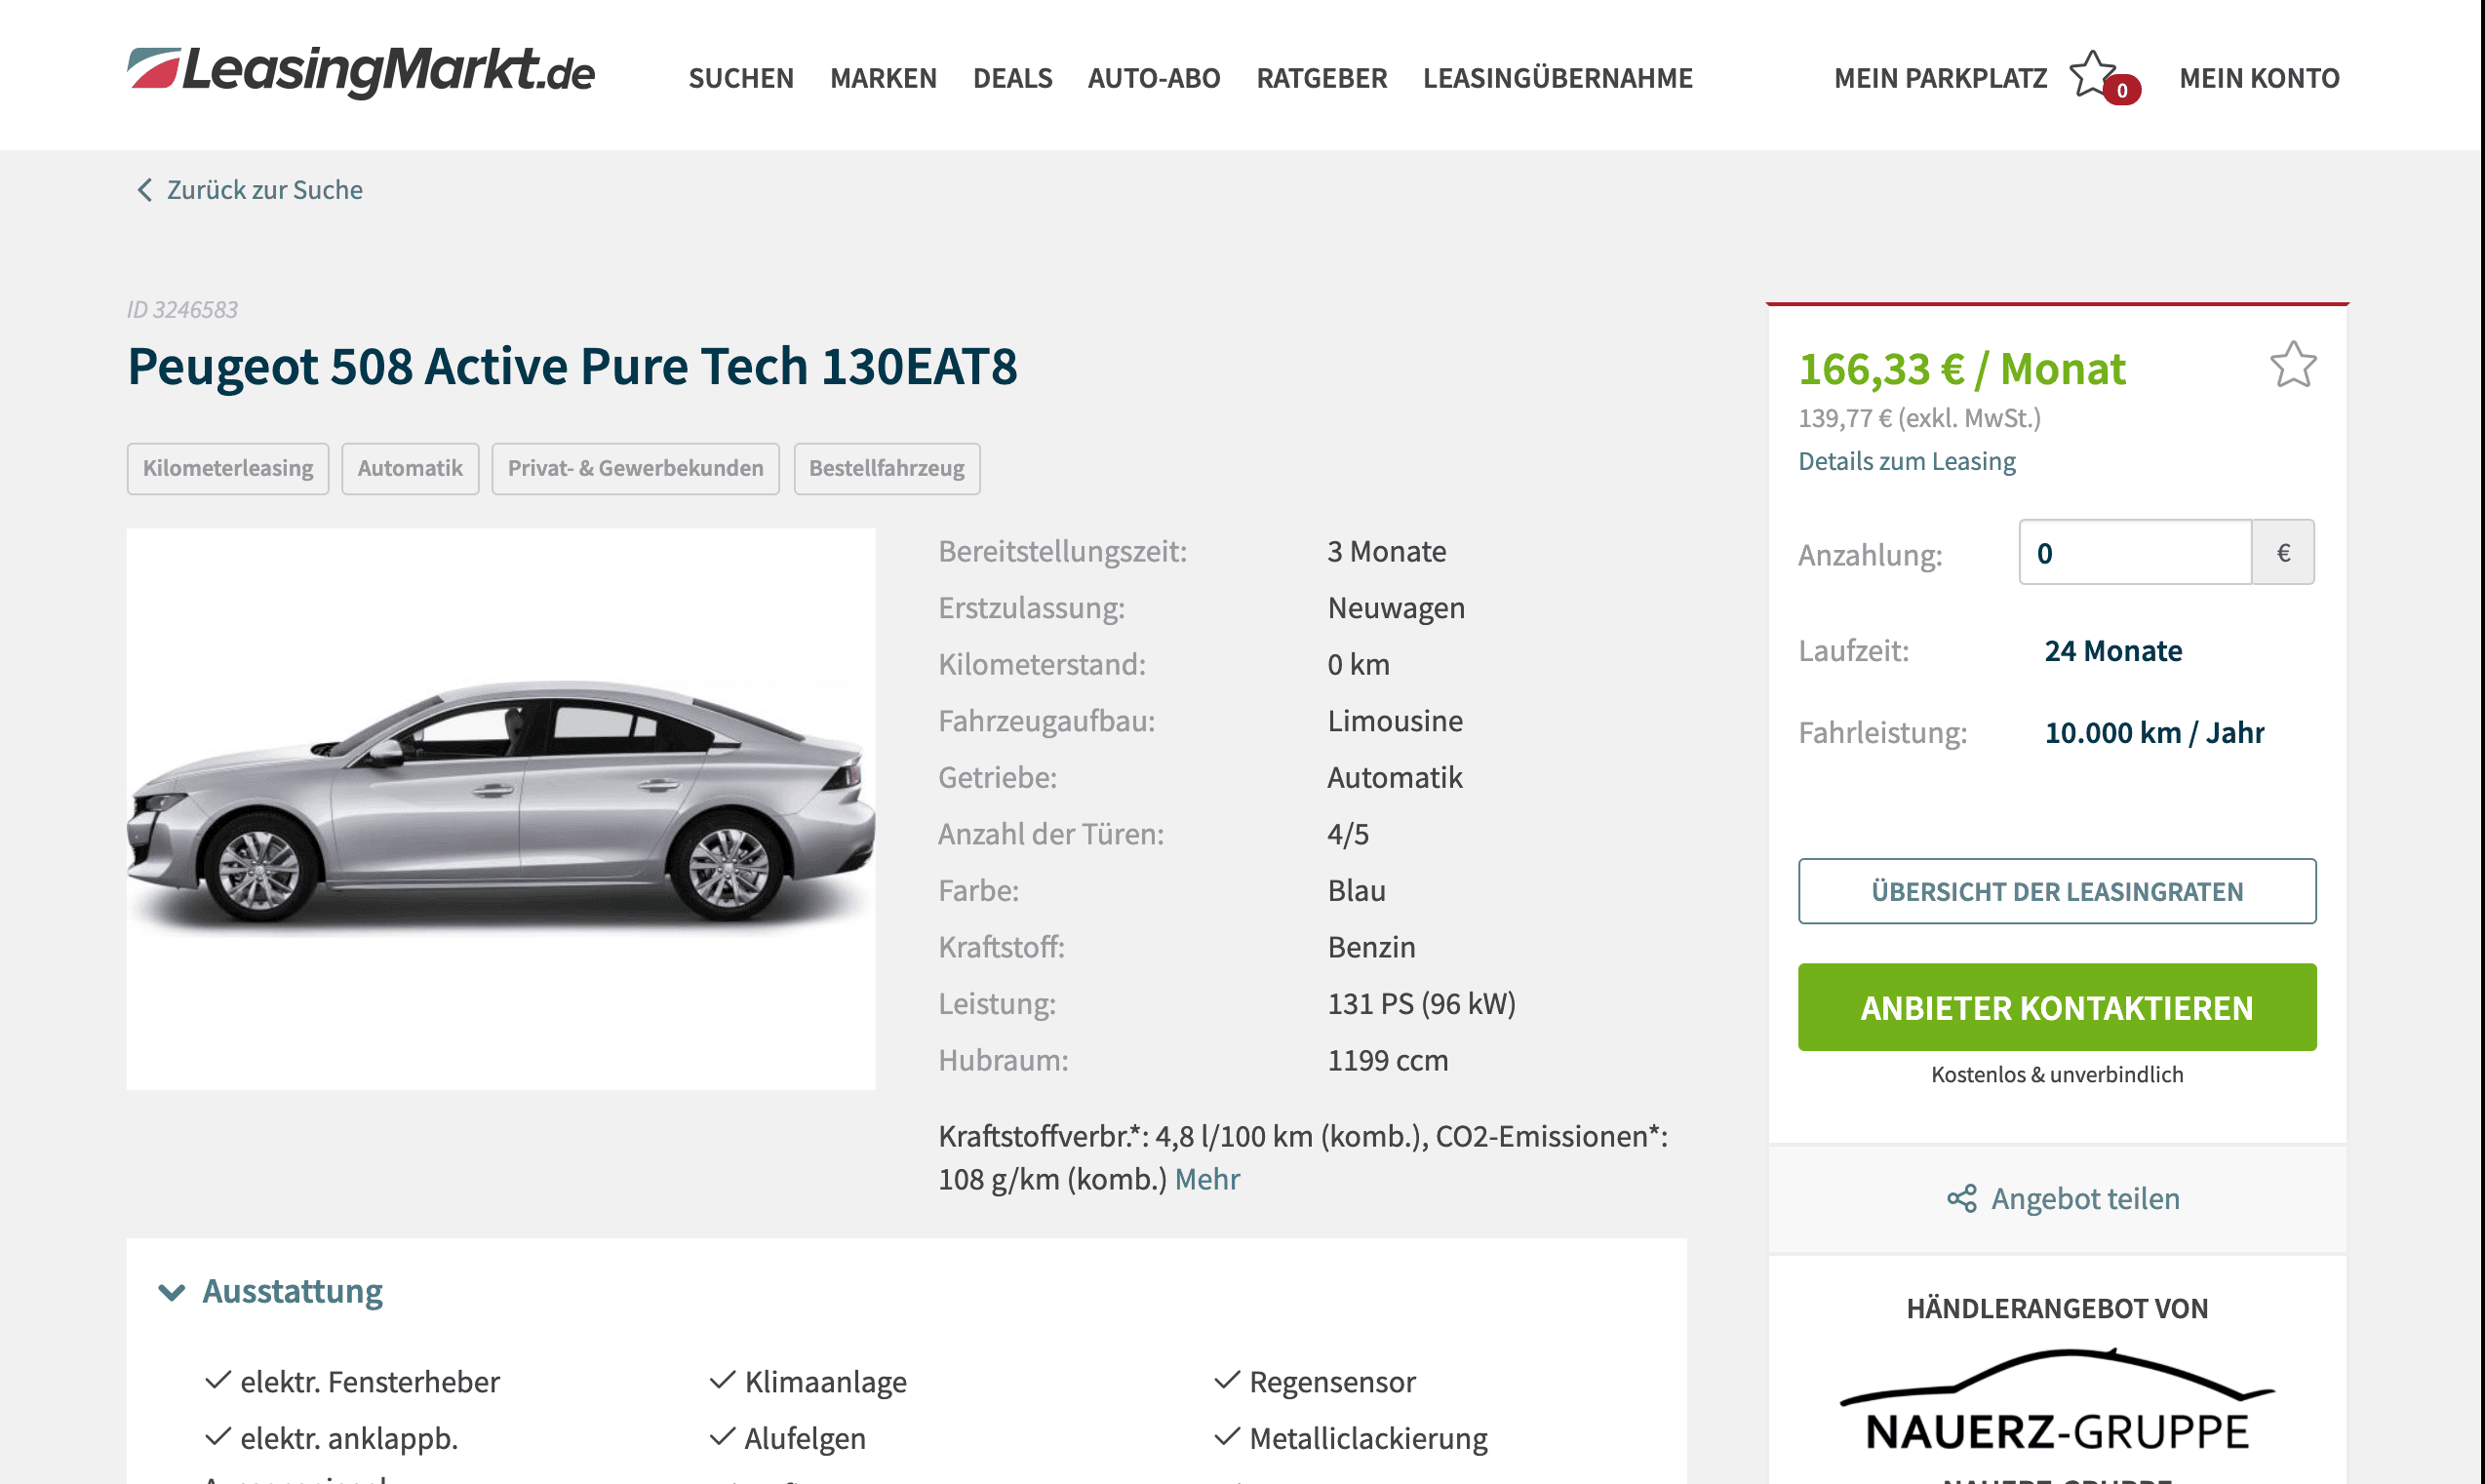Open the SUCHEN menu
Screen dimensions: 2485x1484
(x=741, y=78)
